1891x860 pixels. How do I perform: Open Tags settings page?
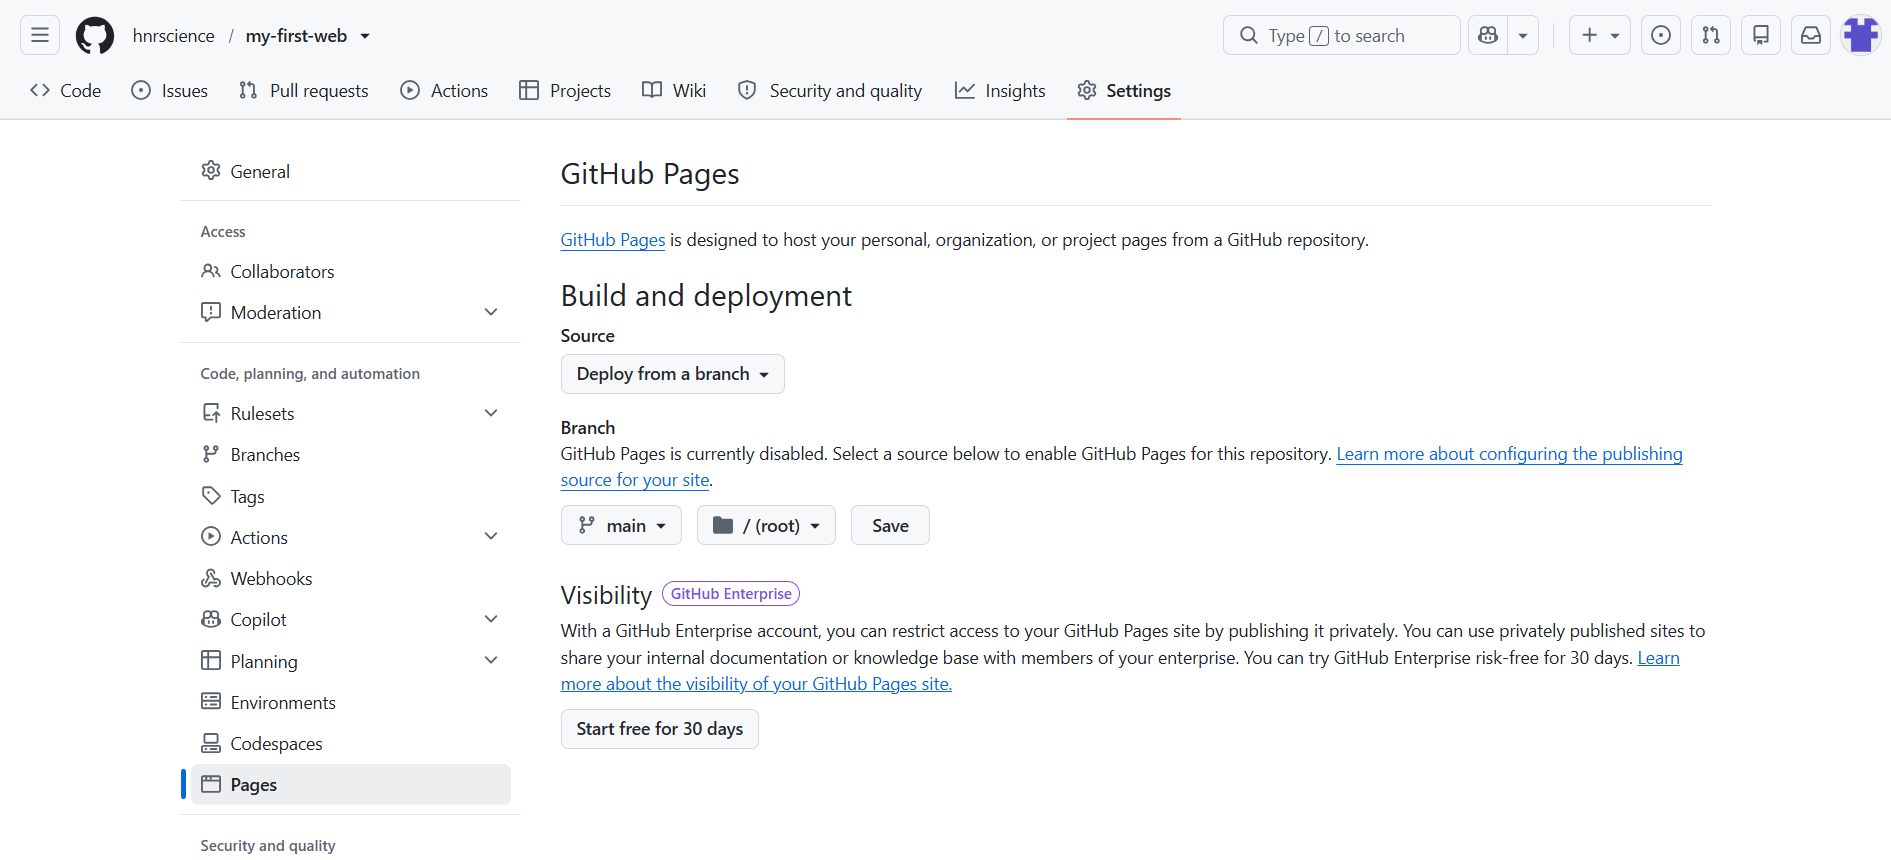click(351, 496)
